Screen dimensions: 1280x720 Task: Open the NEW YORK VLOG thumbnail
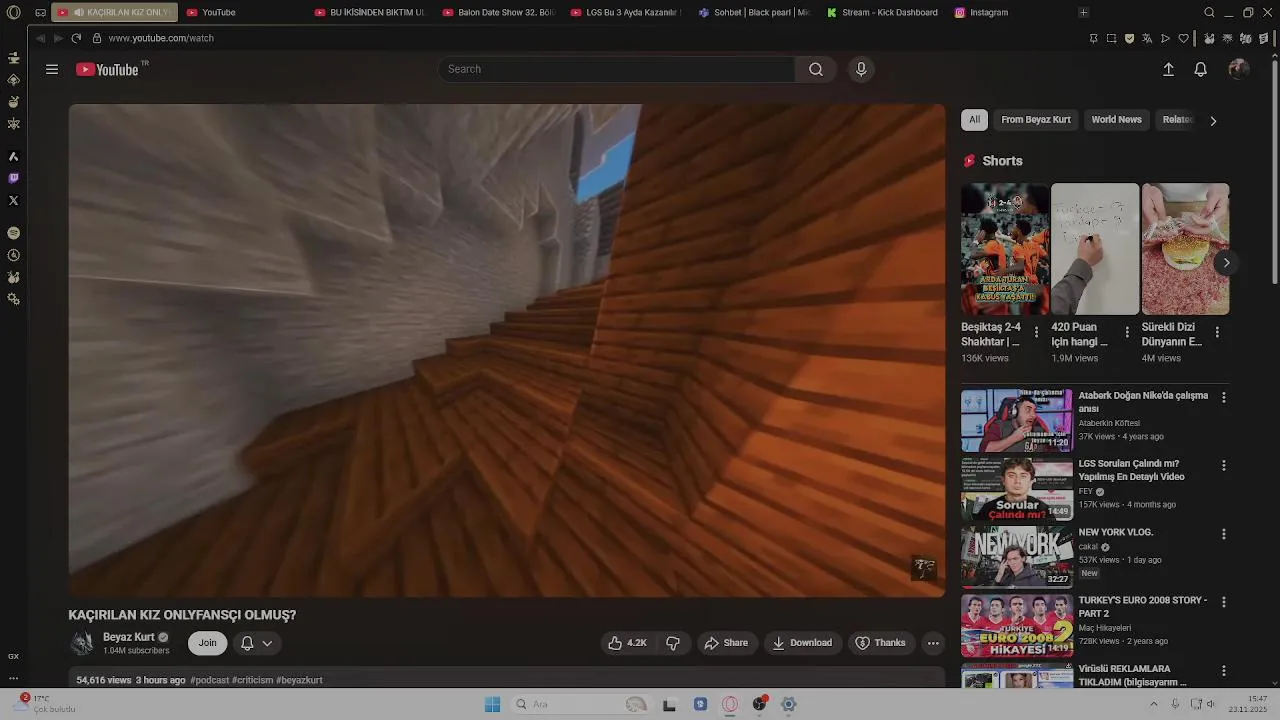tap(1017, 557)
